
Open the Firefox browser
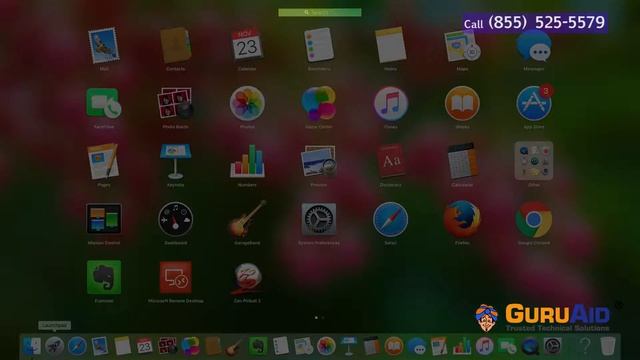pyautogui.click(x=462, y=219)
